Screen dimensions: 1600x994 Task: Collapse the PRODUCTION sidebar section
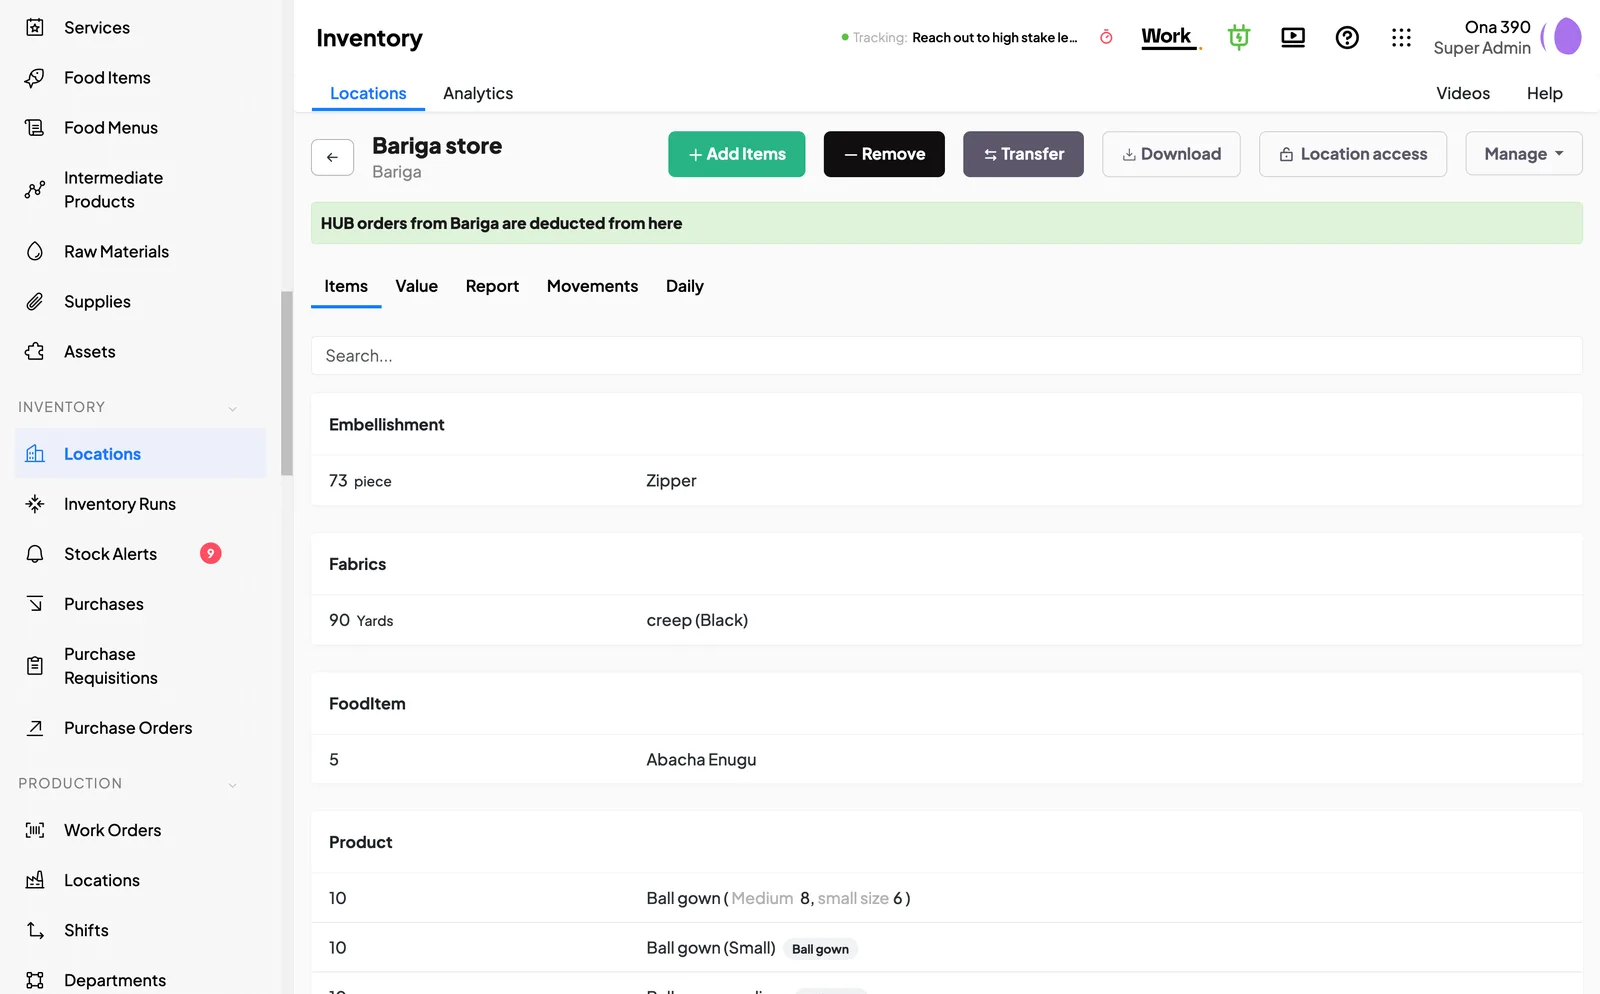[x=232, y=784]
